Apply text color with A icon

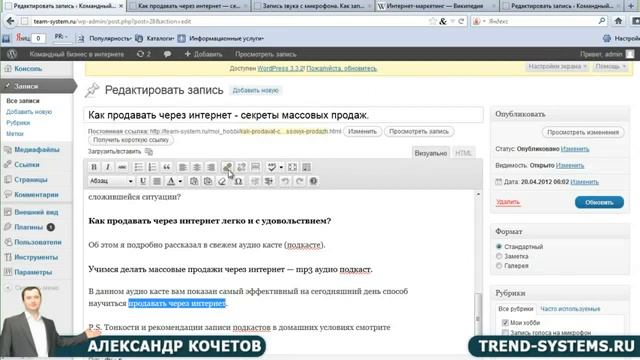tap(171, 181)
